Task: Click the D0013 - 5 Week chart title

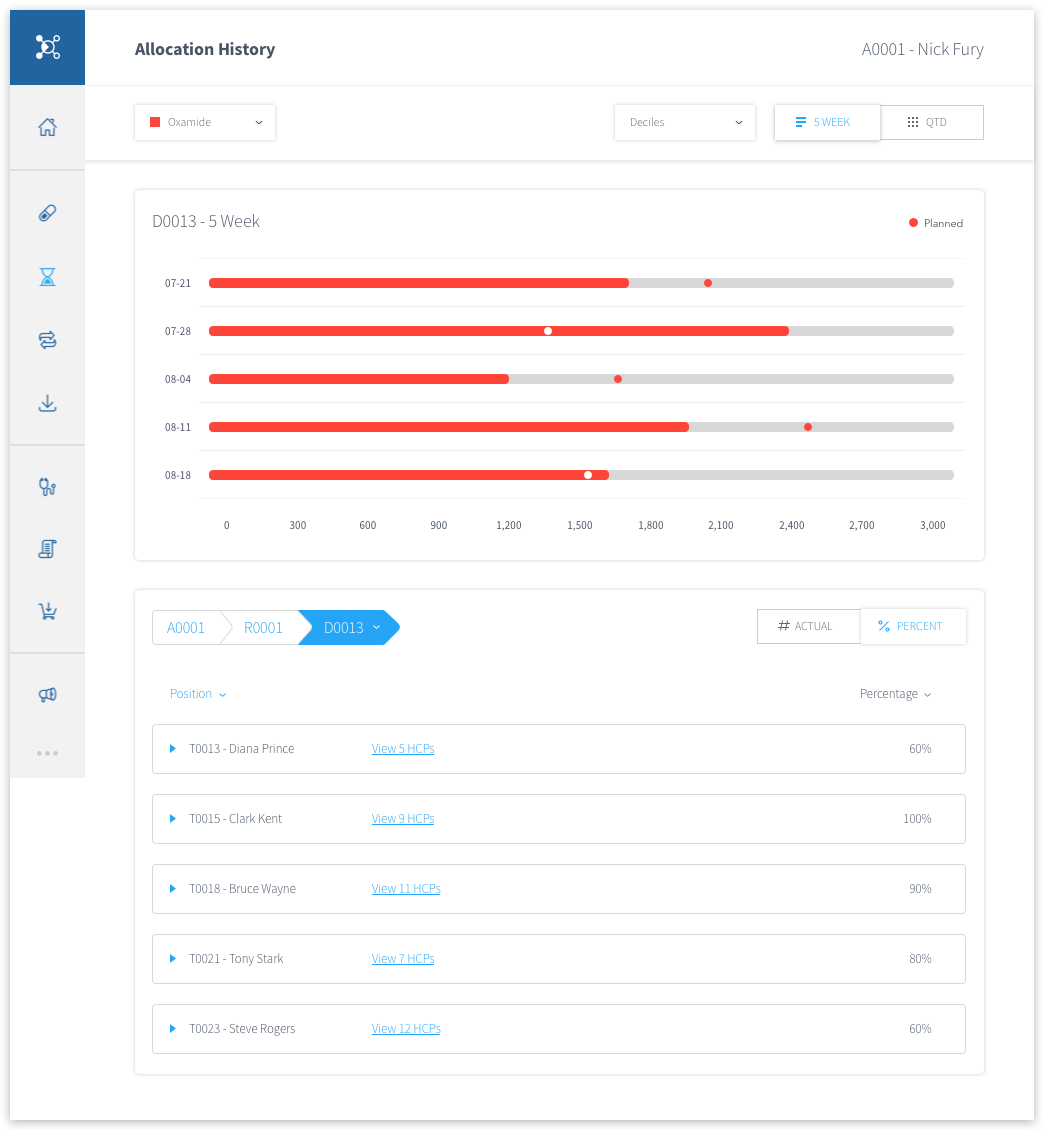Action: 206,221
